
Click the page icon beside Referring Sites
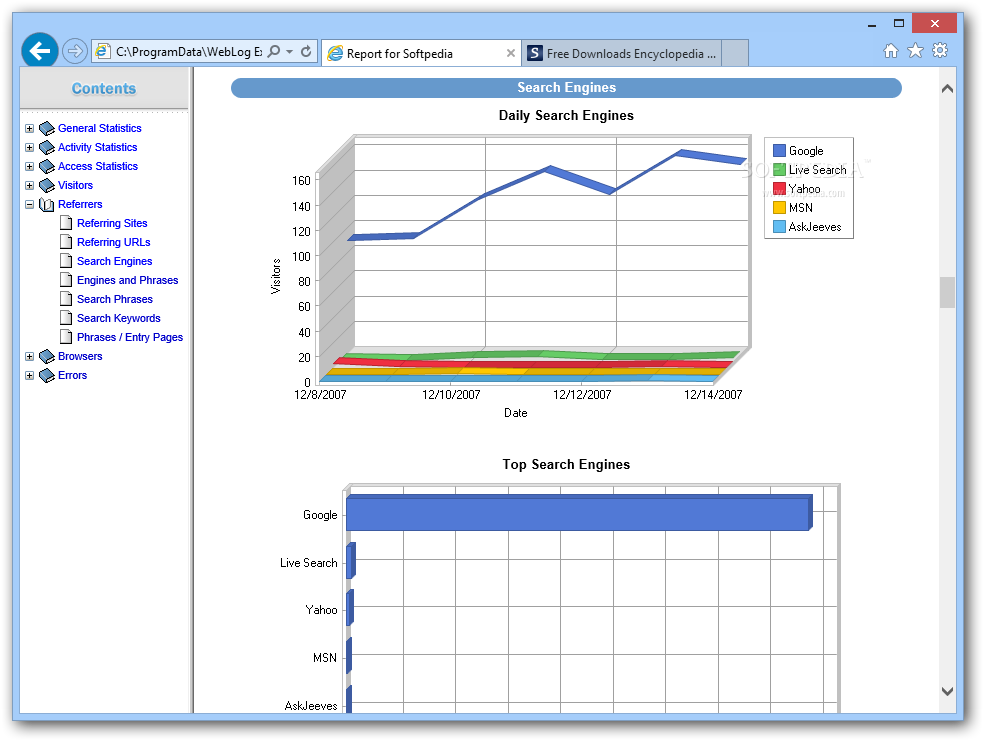66,223
